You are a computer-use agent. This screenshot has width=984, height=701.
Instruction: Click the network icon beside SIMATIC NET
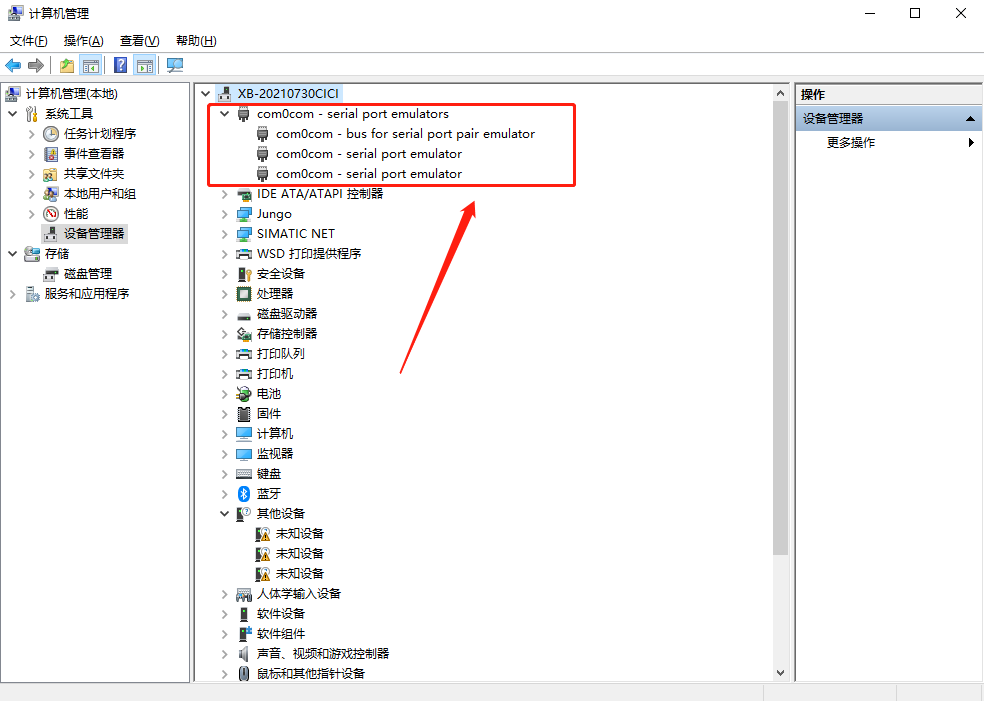tap(243, 234)
